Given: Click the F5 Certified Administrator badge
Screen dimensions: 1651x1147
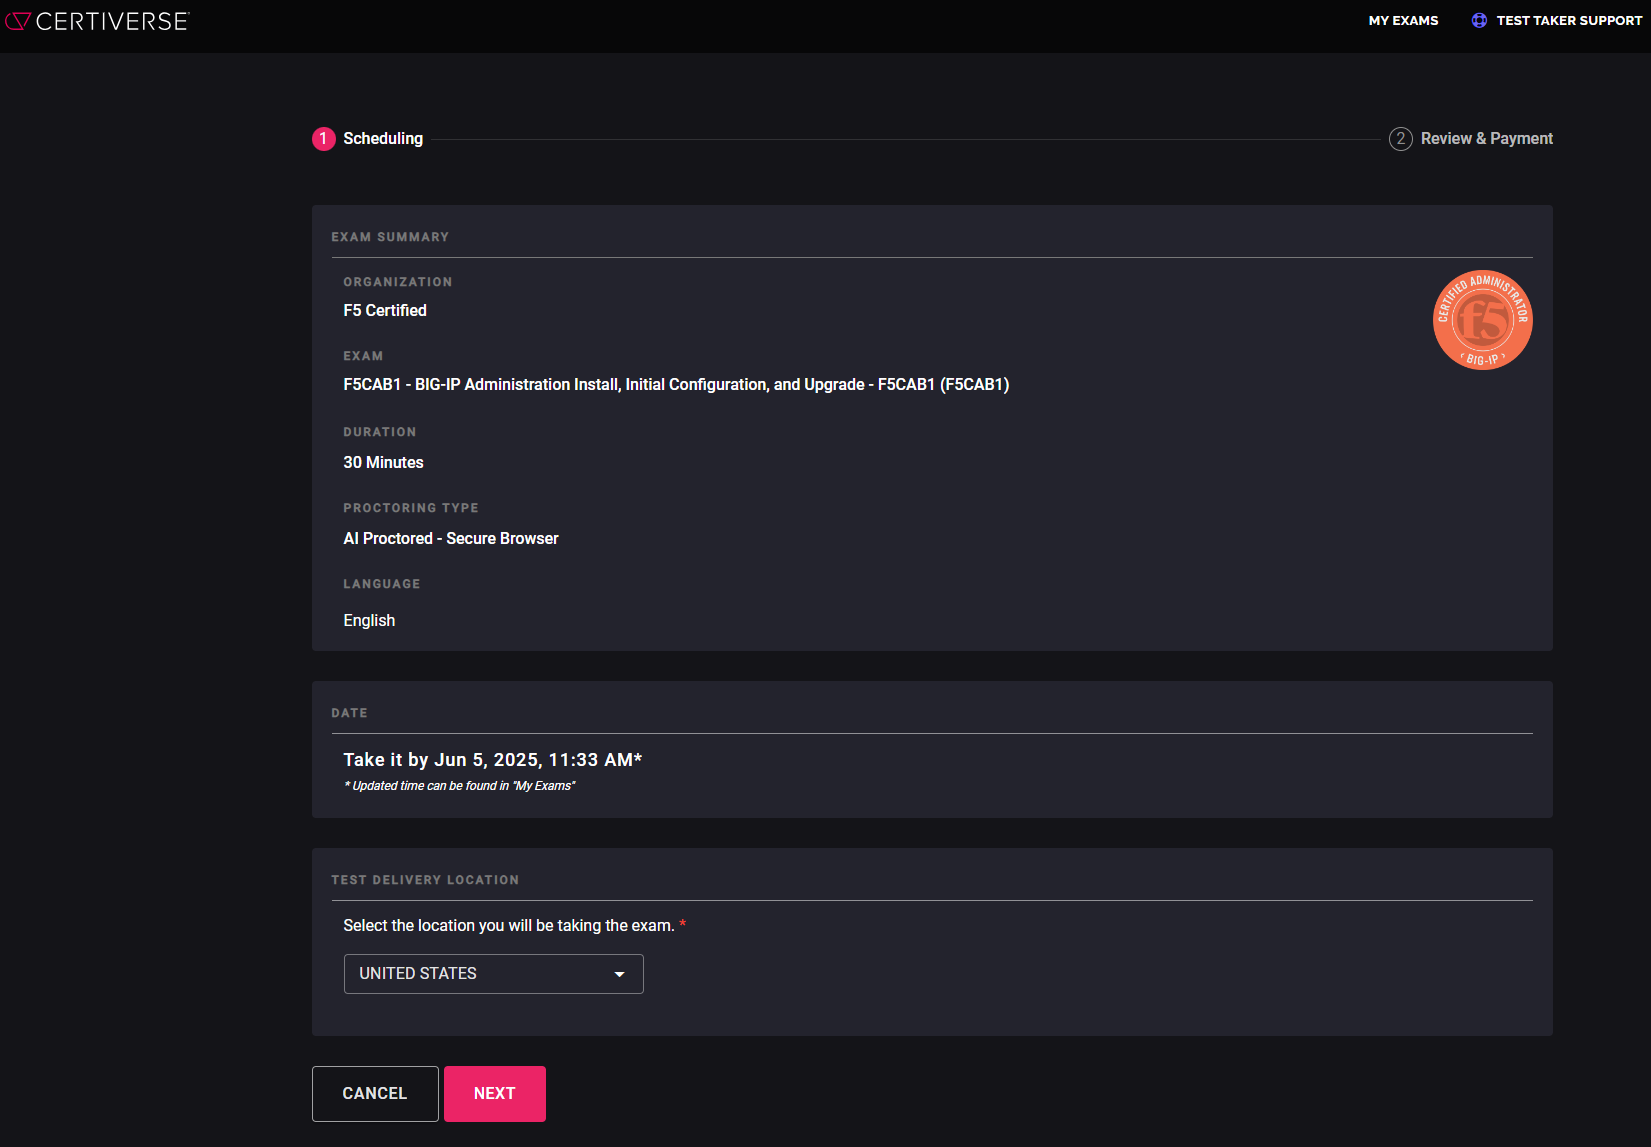Looking at the screenshot, I should point(1482,320).
